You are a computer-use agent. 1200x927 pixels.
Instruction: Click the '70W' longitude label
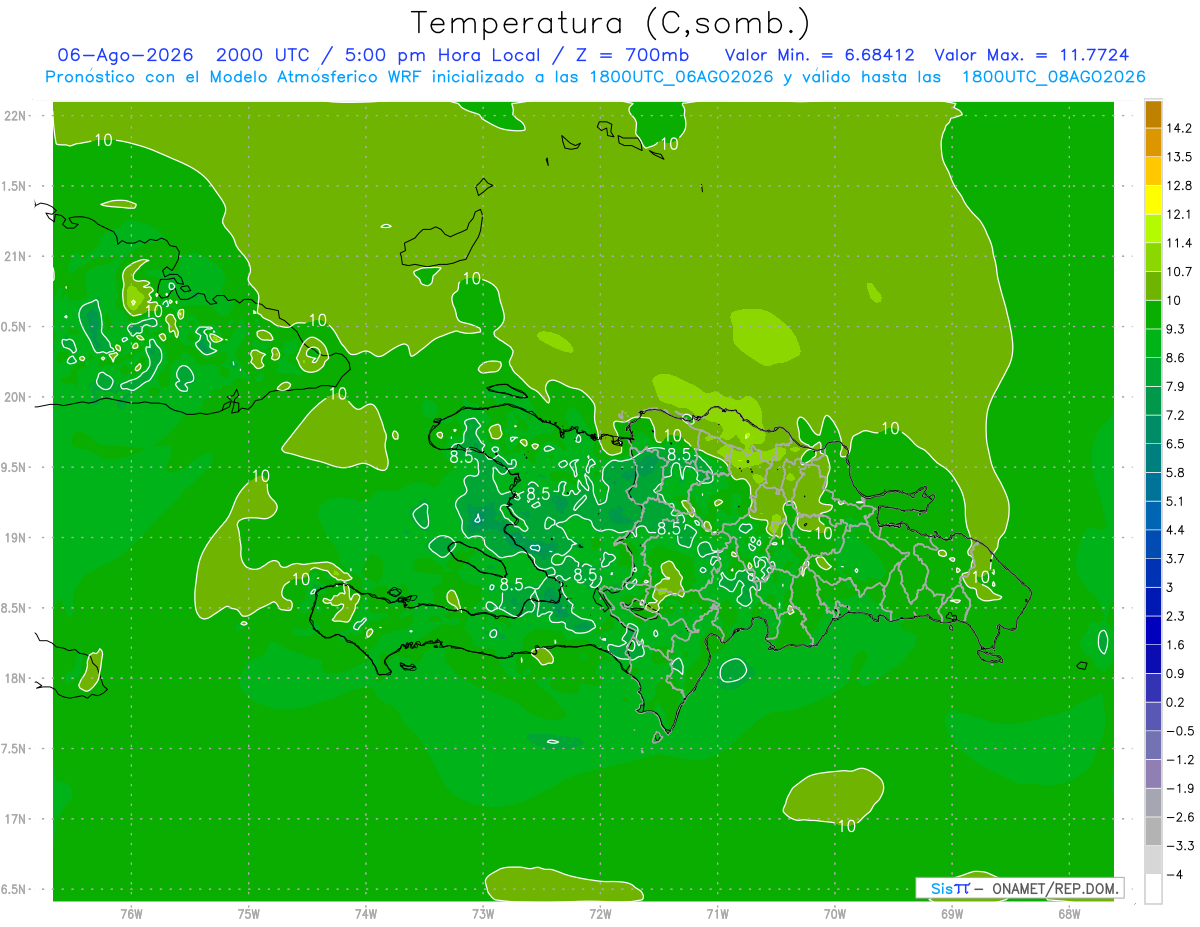(835, 914)
